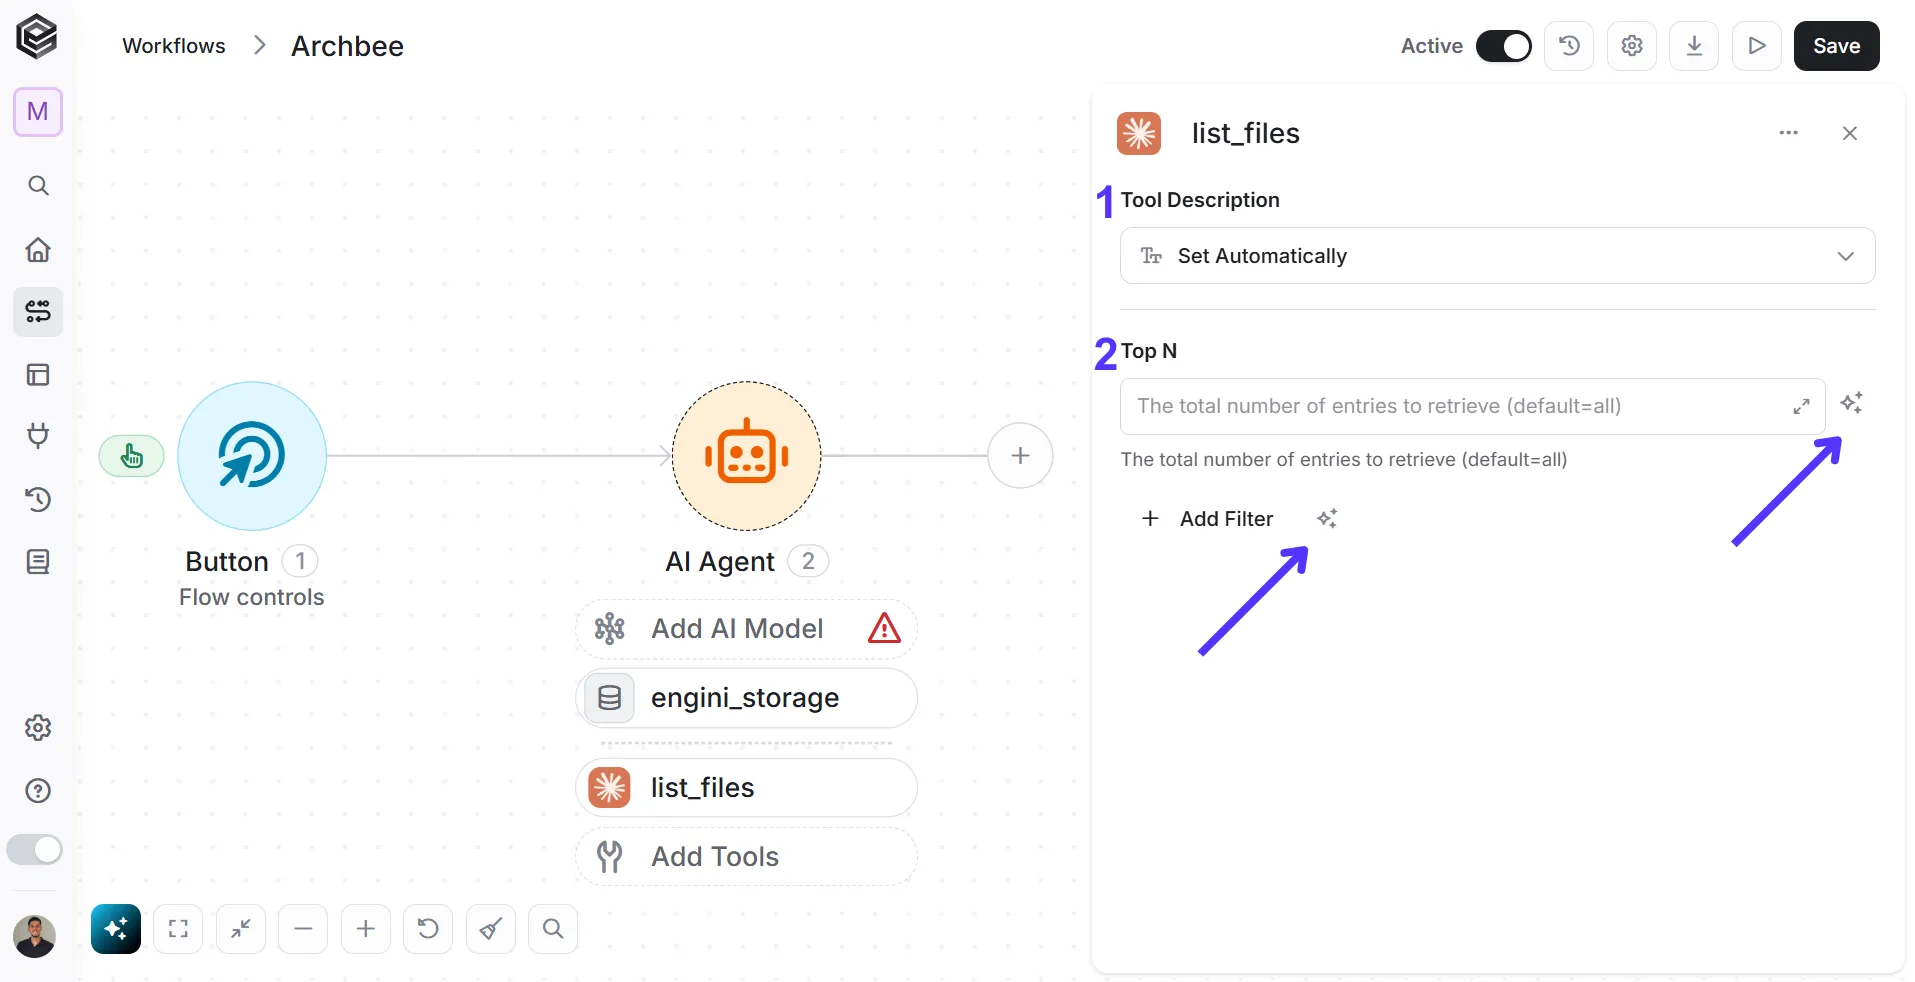Open the help question mark icon
The width and height of the screenshot is (1915, 982).
(x=38, y=791)
